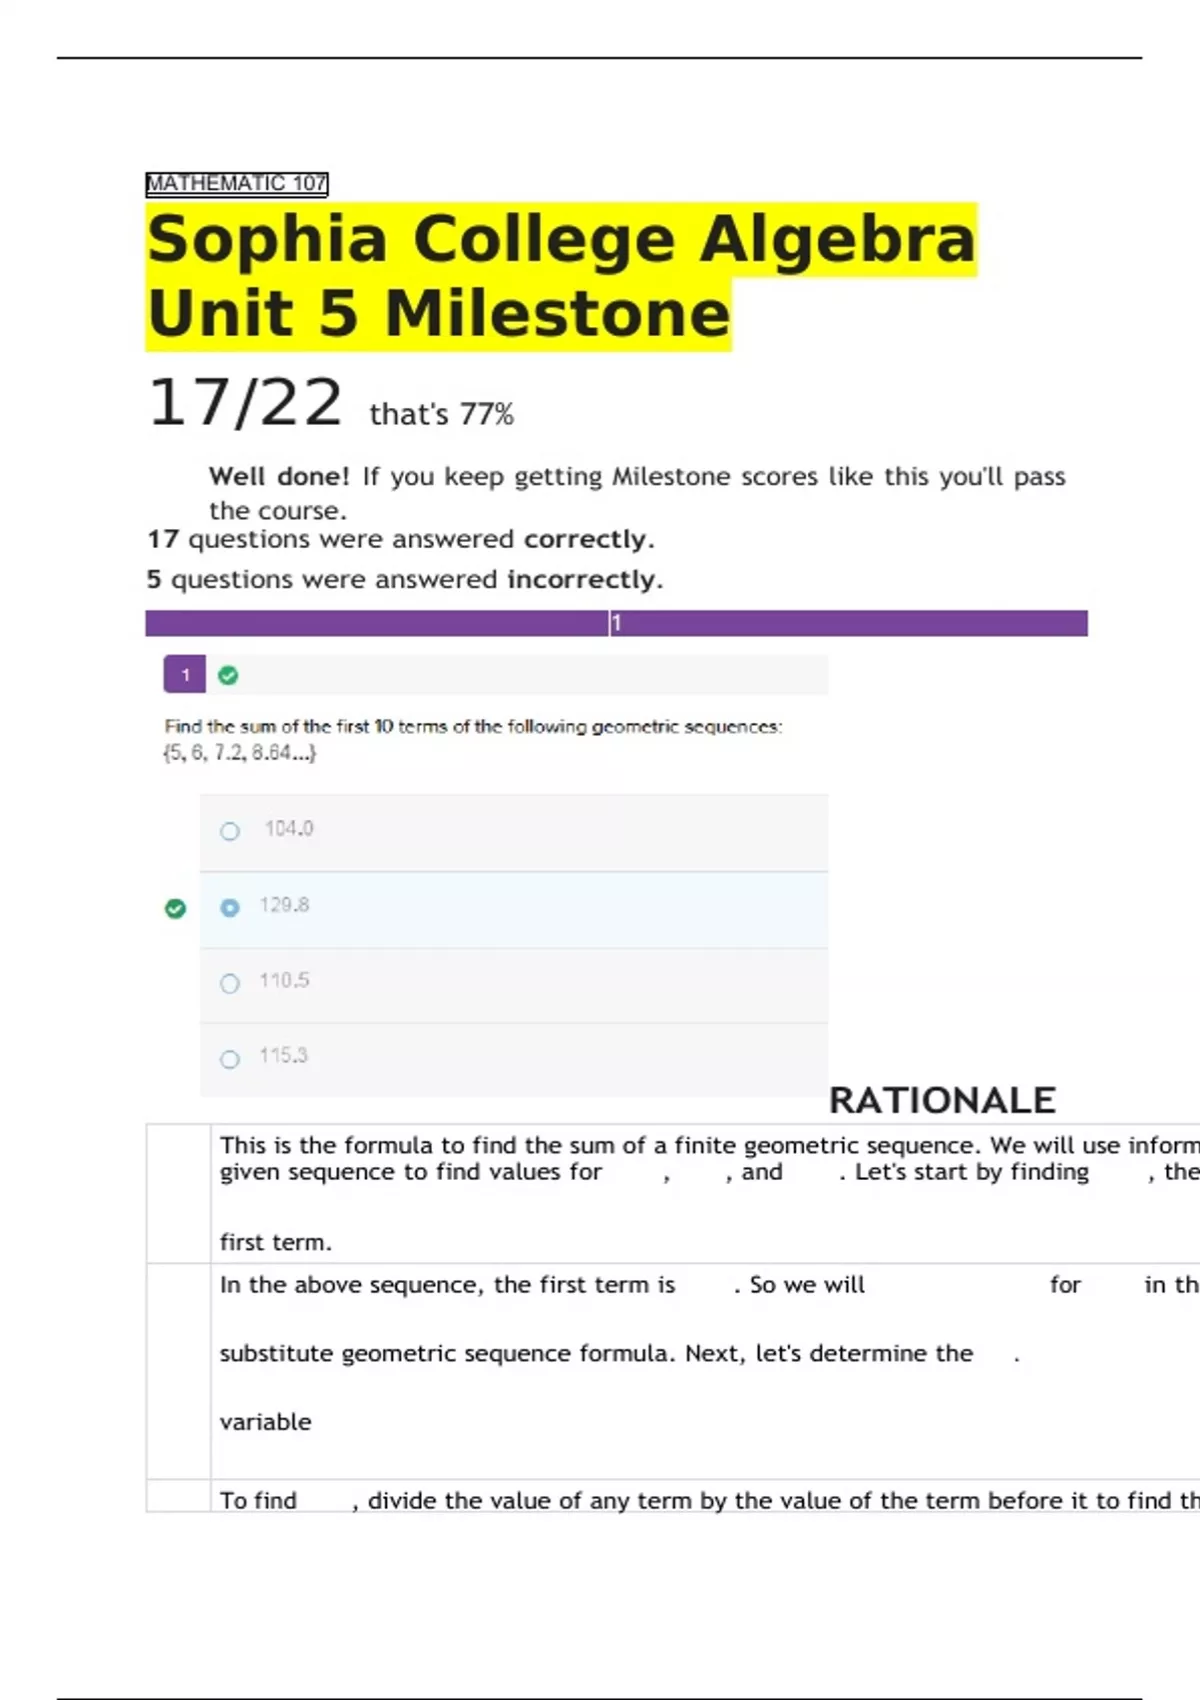Click the {5, 6, 7.2, 8.64...} sequence text
Screen dimensions: 1200x1700
(240, 753)
